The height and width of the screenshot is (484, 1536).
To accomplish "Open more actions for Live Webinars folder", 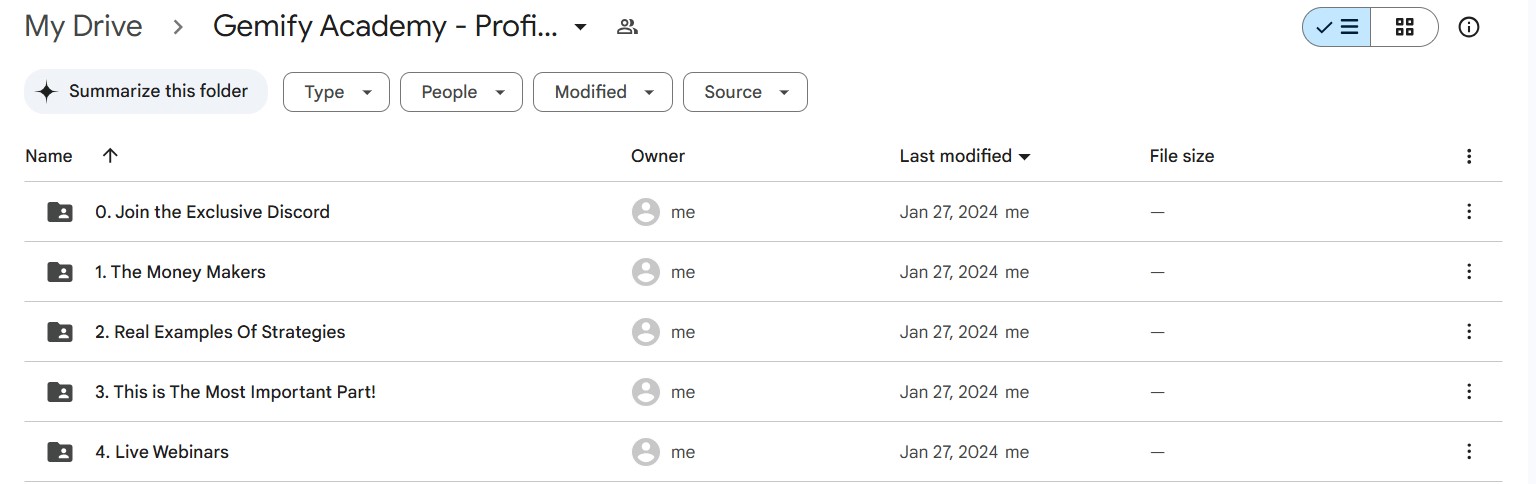I will 1469,452.
